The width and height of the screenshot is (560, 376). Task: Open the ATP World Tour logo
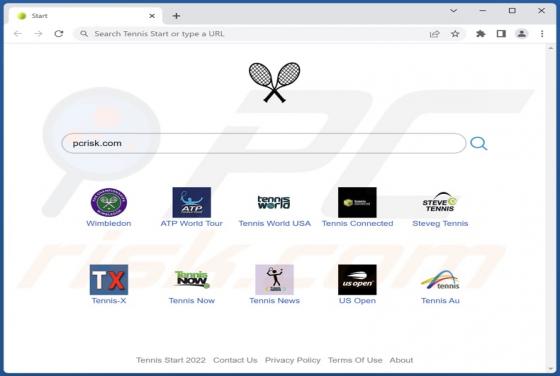(191, 202)
